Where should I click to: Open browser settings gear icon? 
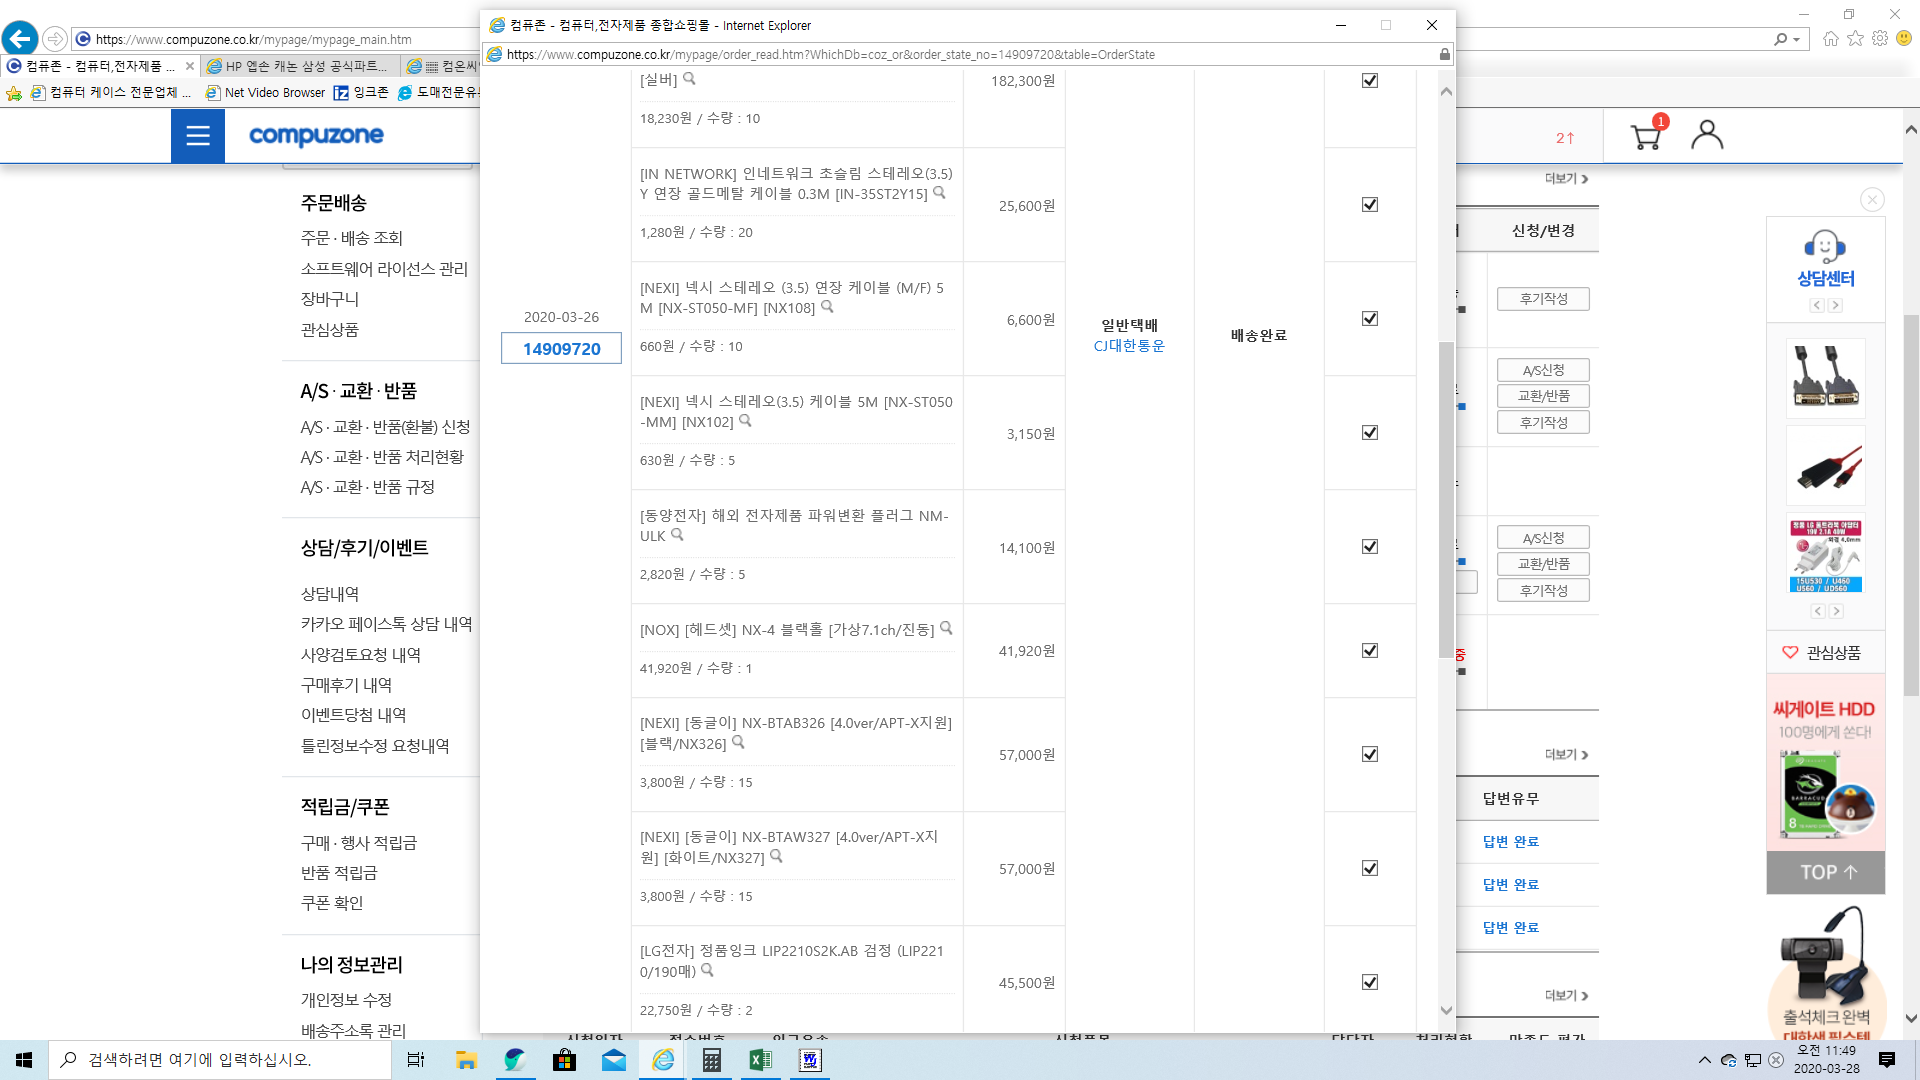1880,39
